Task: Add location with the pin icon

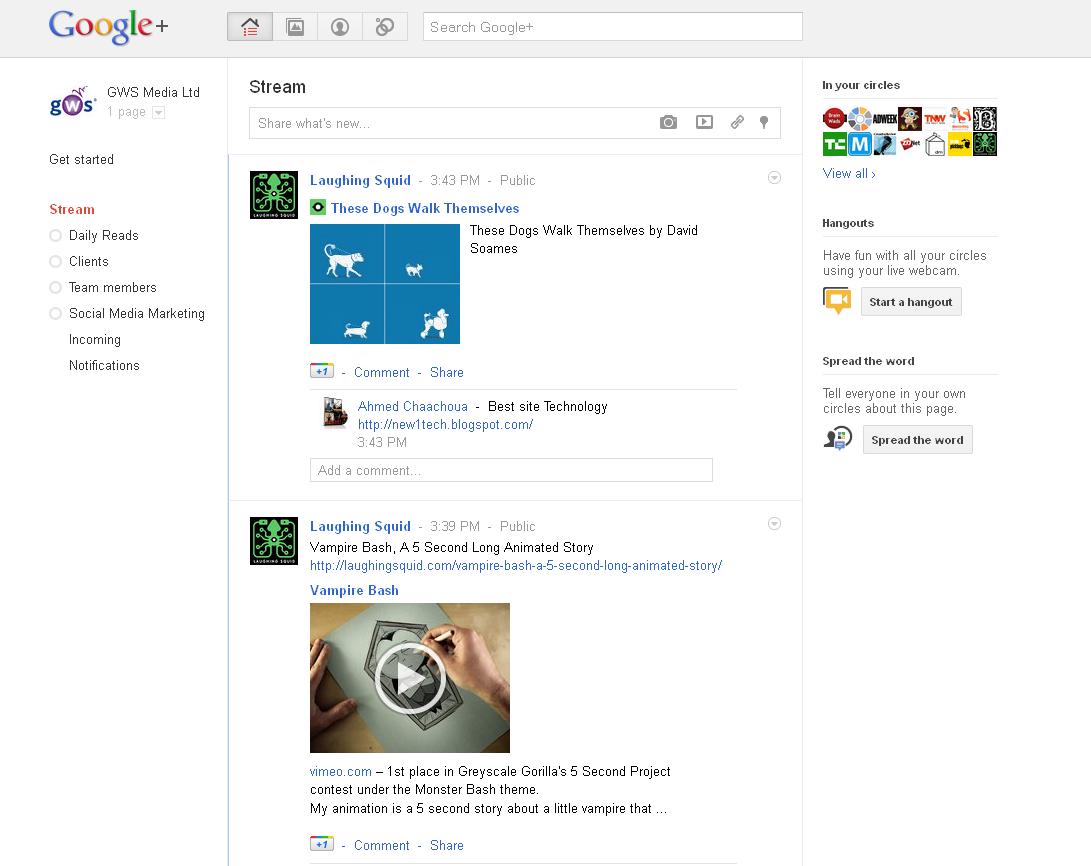Action: pyautogui.click(x=764, y=122)
